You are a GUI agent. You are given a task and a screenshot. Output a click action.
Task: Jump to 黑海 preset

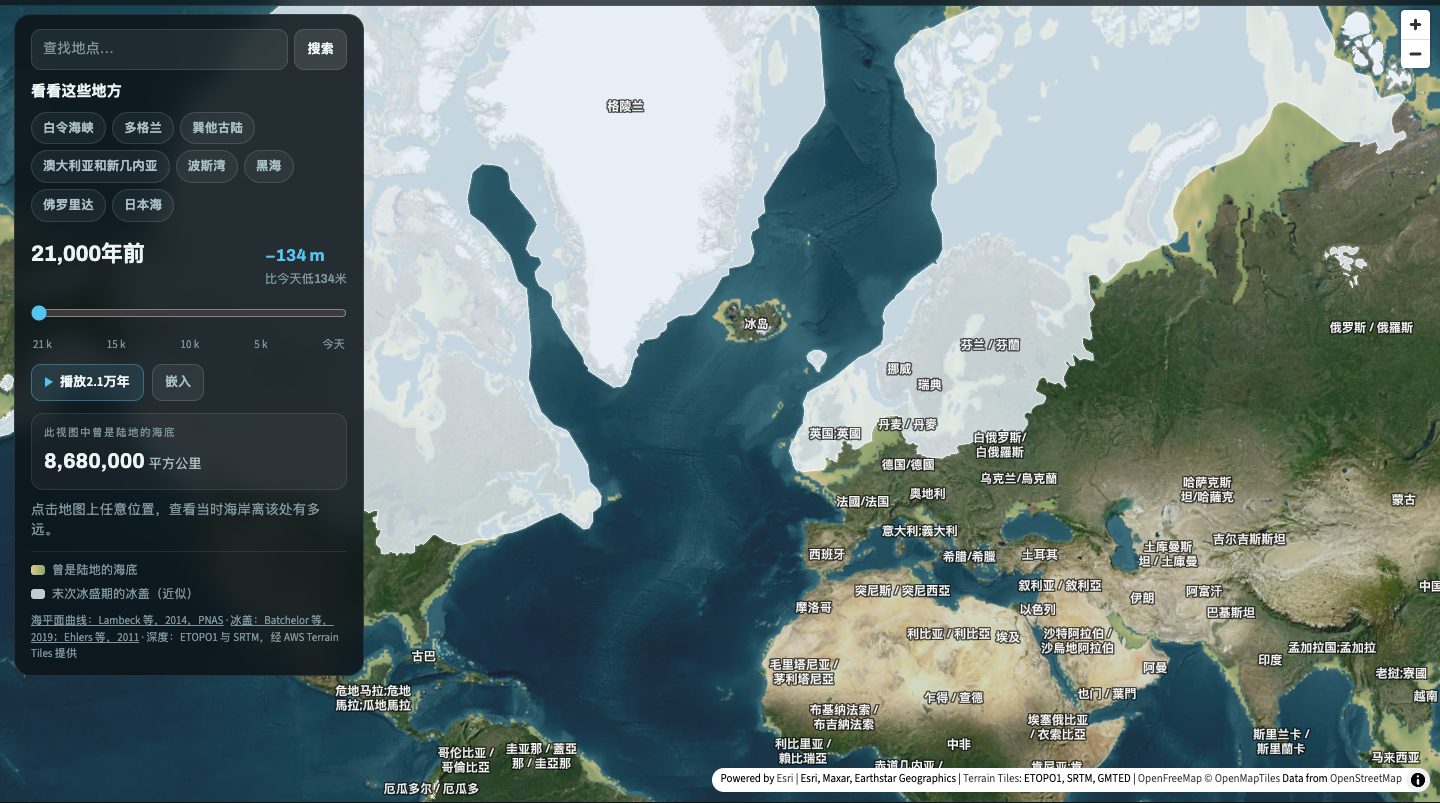point(269,166)
